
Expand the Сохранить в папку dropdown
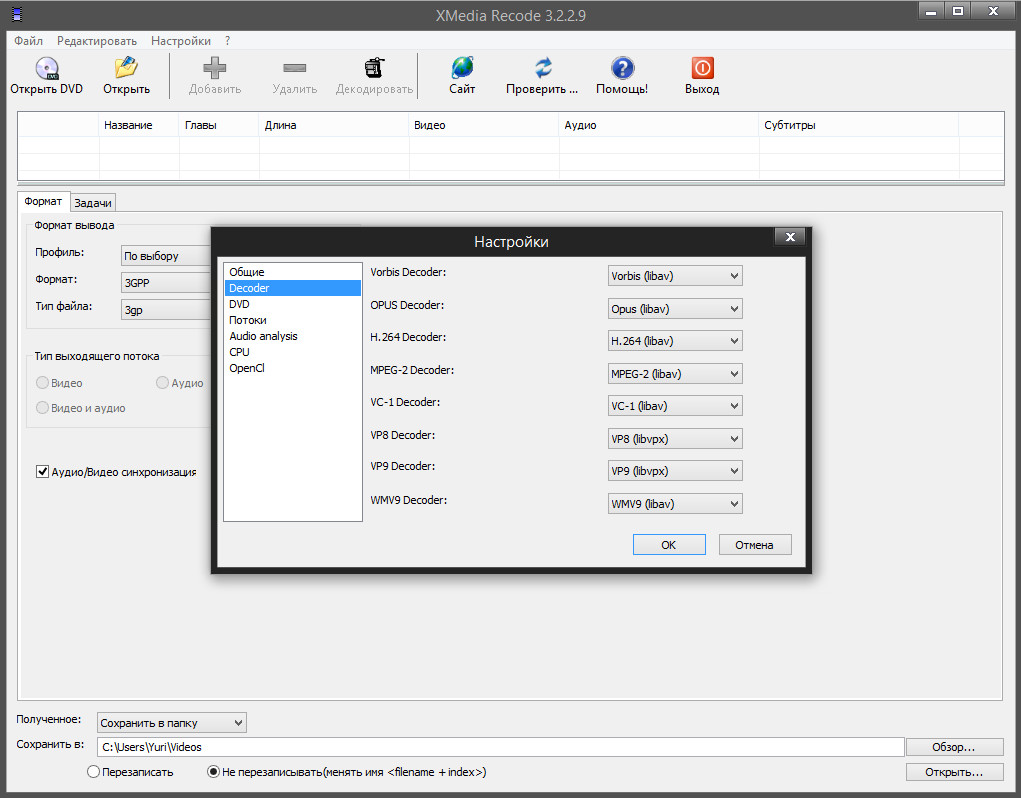(172, 722)
